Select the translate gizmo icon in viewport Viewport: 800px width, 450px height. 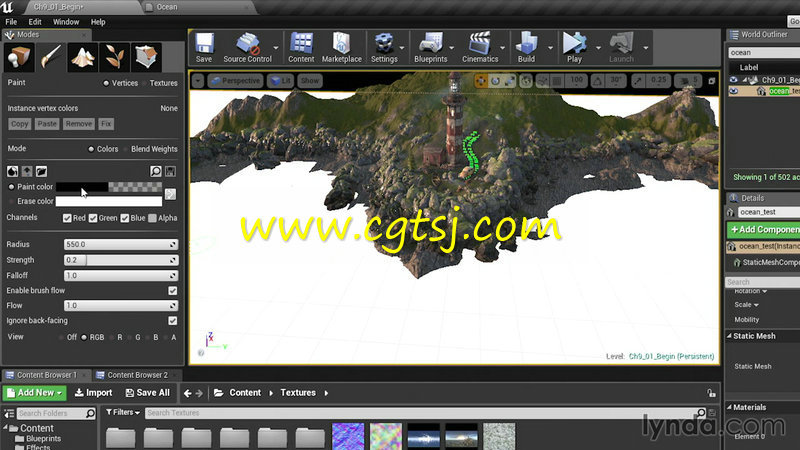click(x=481, y=81)
